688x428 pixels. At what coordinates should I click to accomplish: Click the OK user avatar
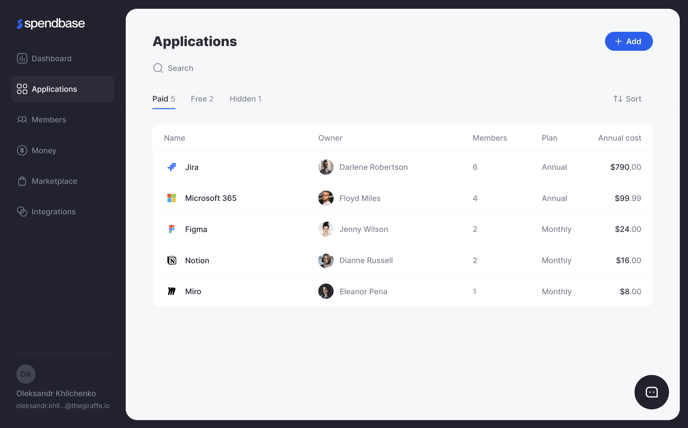tap(26, 374)
